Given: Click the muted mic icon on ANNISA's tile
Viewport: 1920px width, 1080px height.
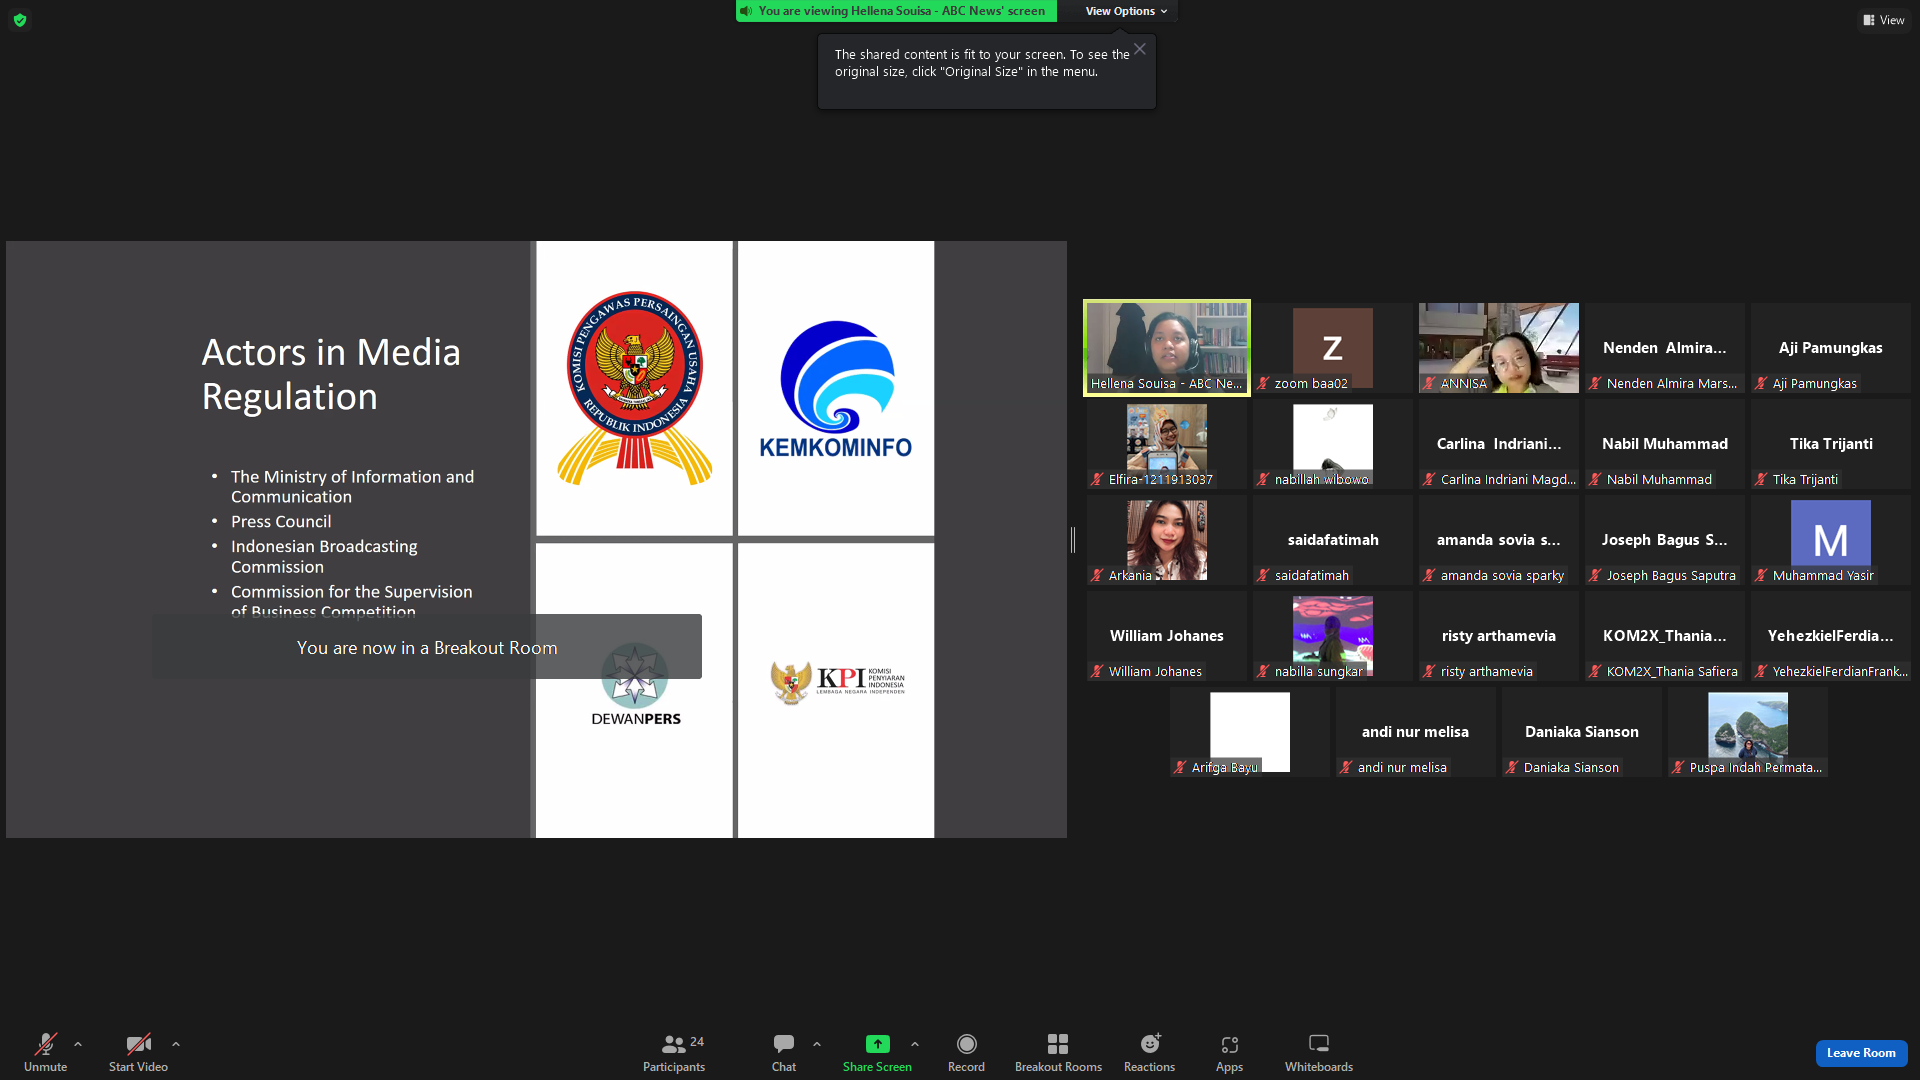Looking at the screenshot, I should tap(1429, 383).
